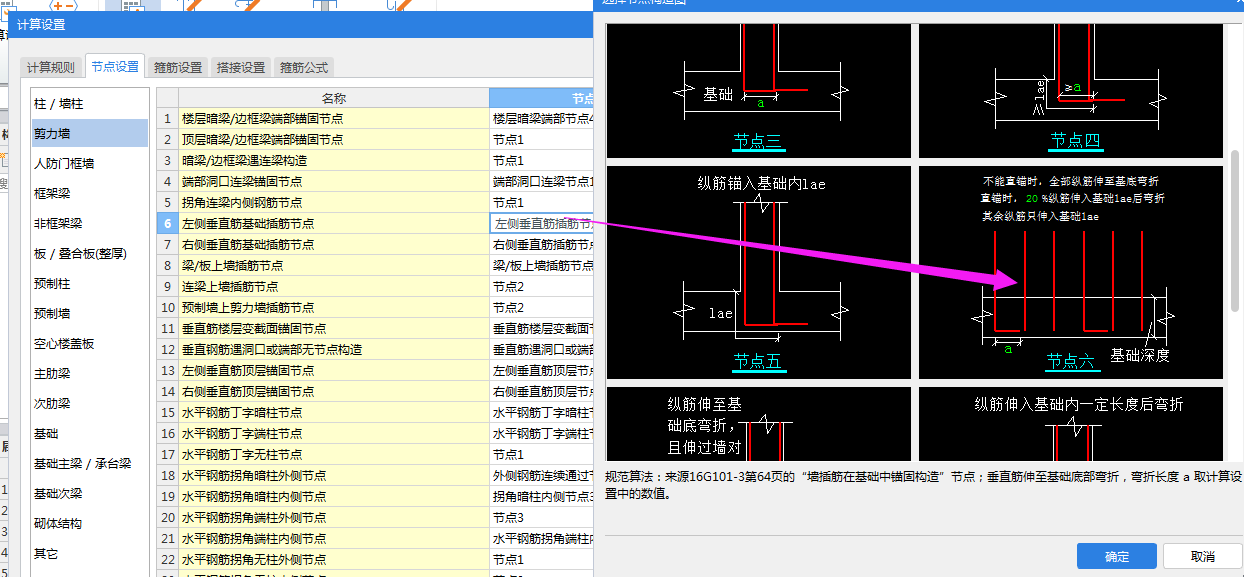Switch to the 节点设置 tab
1244x577 pixels.
(x=115, y=66)
